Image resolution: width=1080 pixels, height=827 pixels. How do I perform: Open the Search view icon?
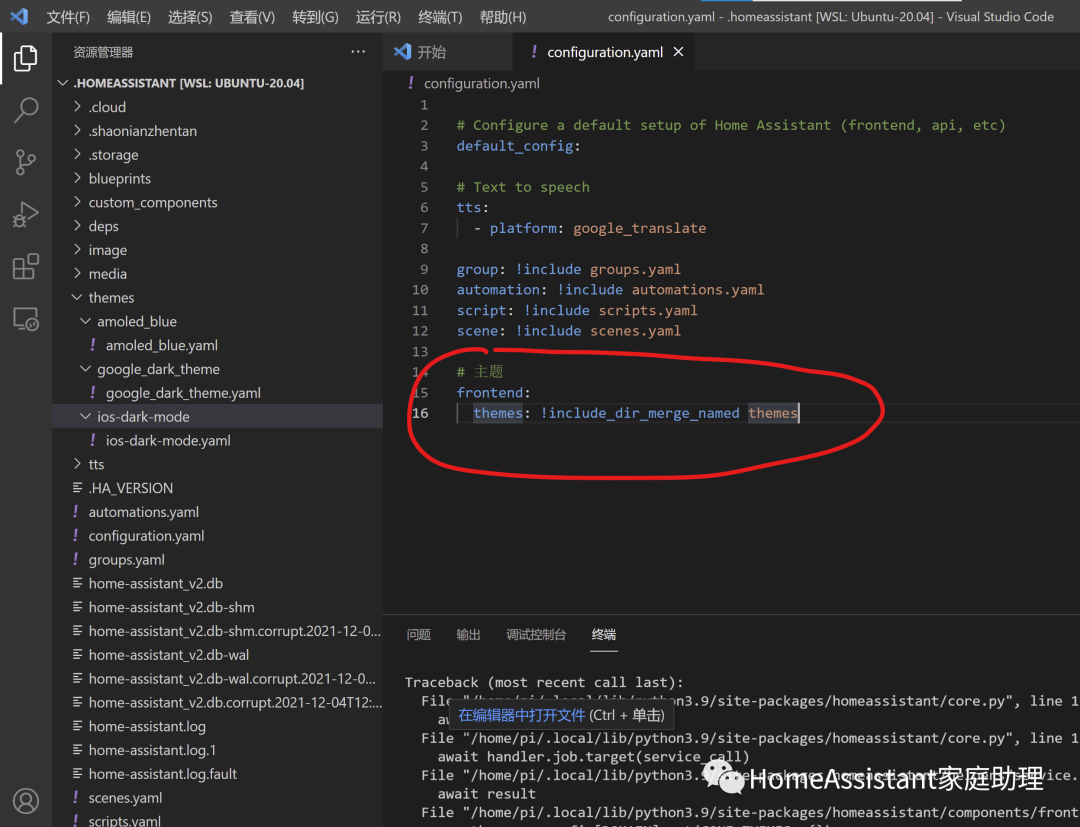click(x=26, y=110)
